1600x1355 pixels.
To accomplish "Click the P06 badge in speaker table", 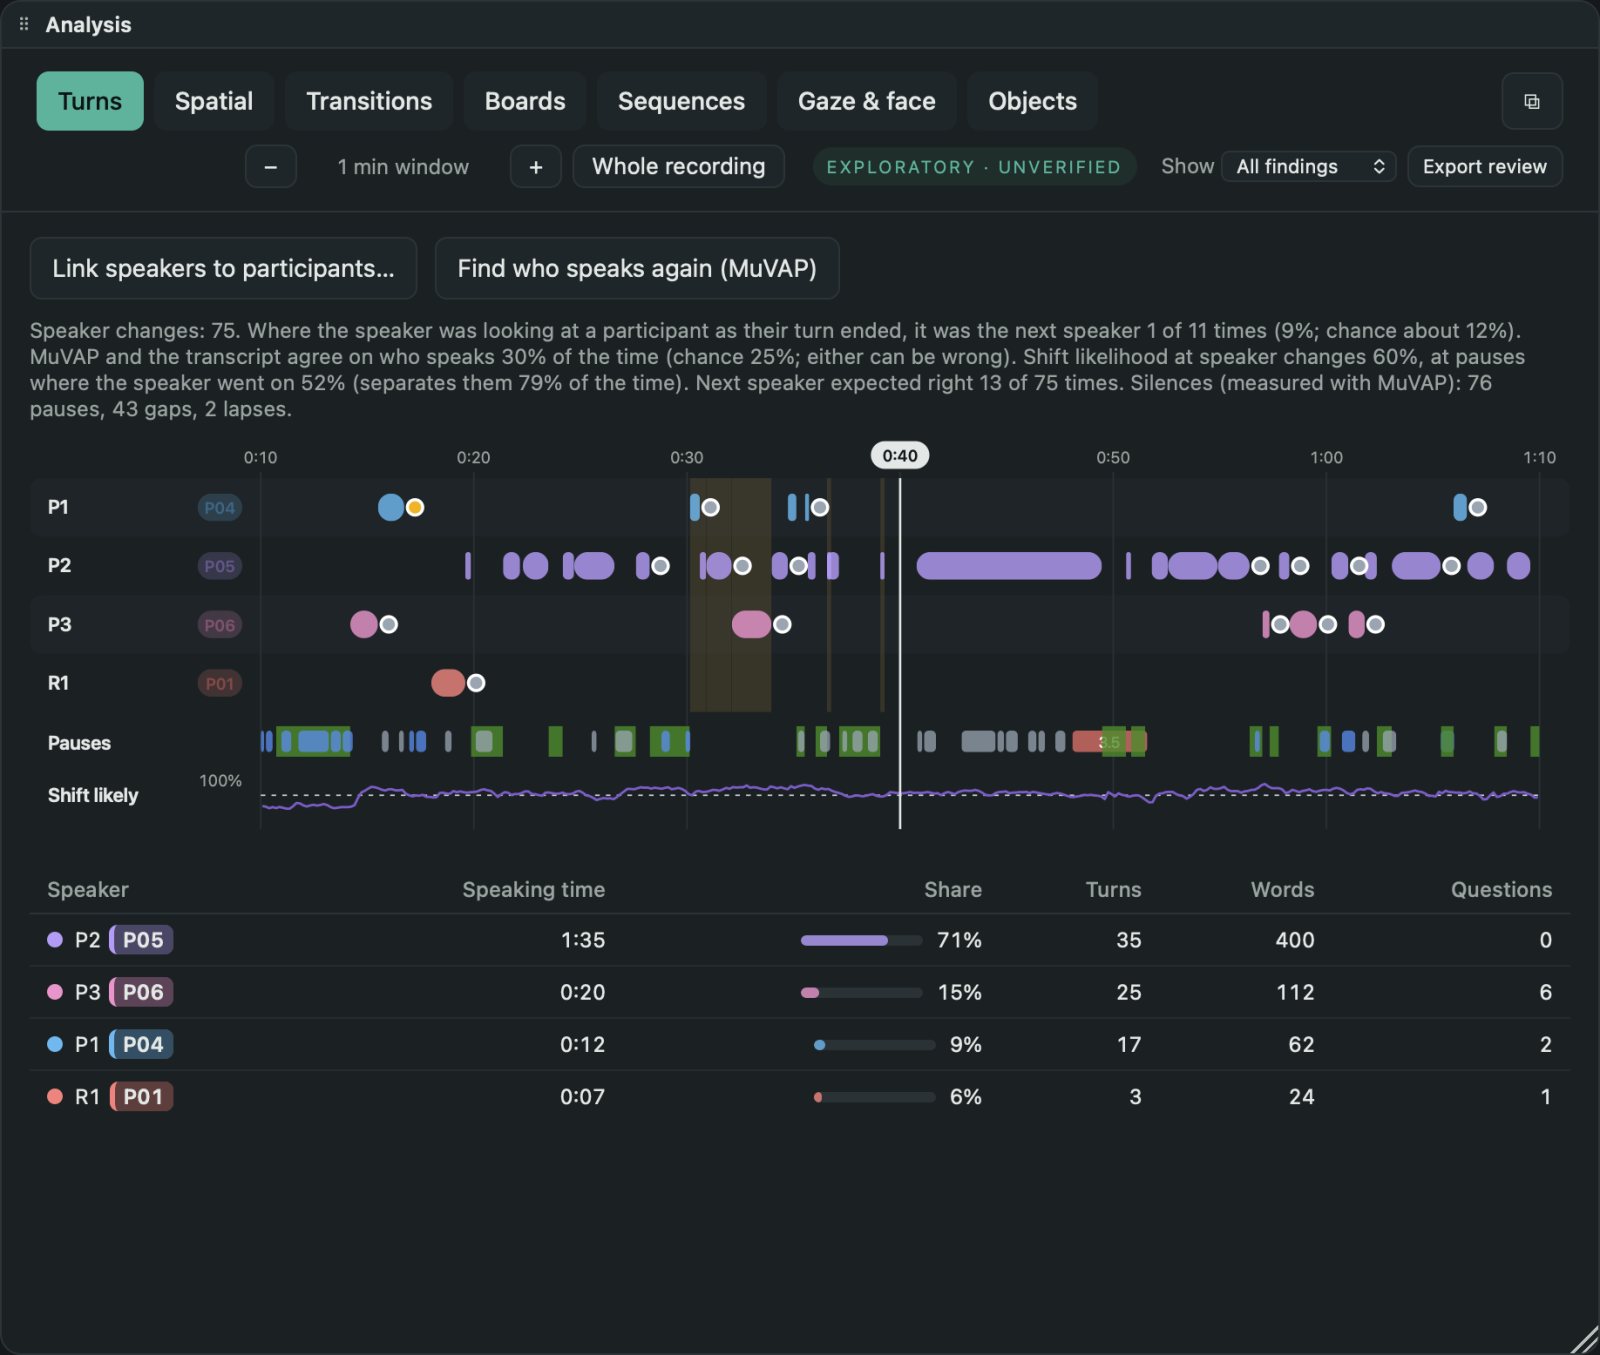I will (142, 992).
